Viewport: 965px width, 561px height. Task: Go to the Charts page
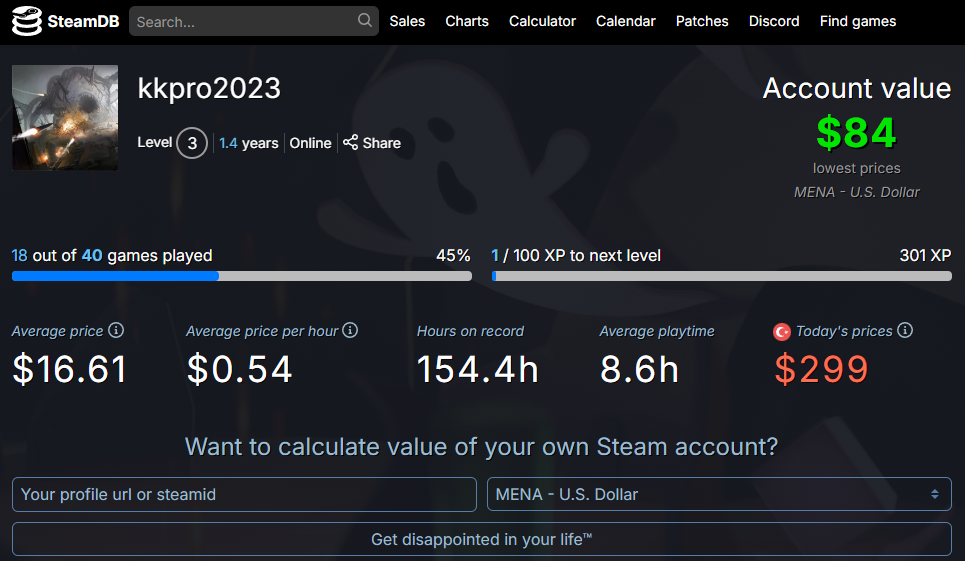[x=467, y=21]
